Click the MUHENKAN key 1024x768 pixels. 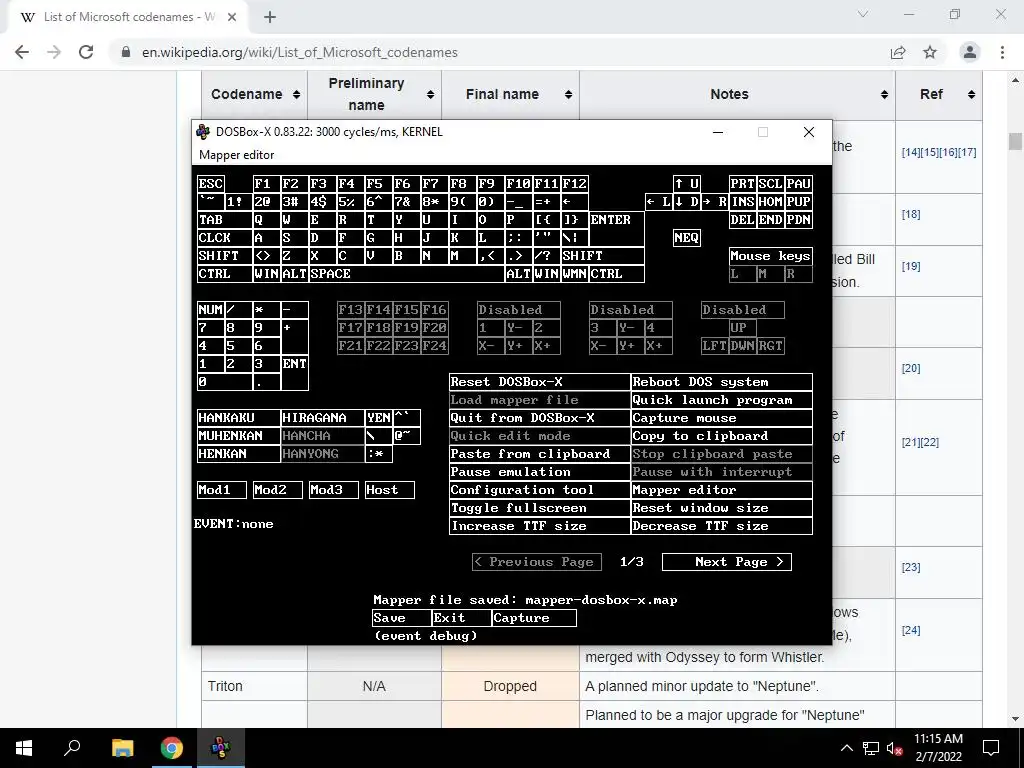(x=238, y=436)
